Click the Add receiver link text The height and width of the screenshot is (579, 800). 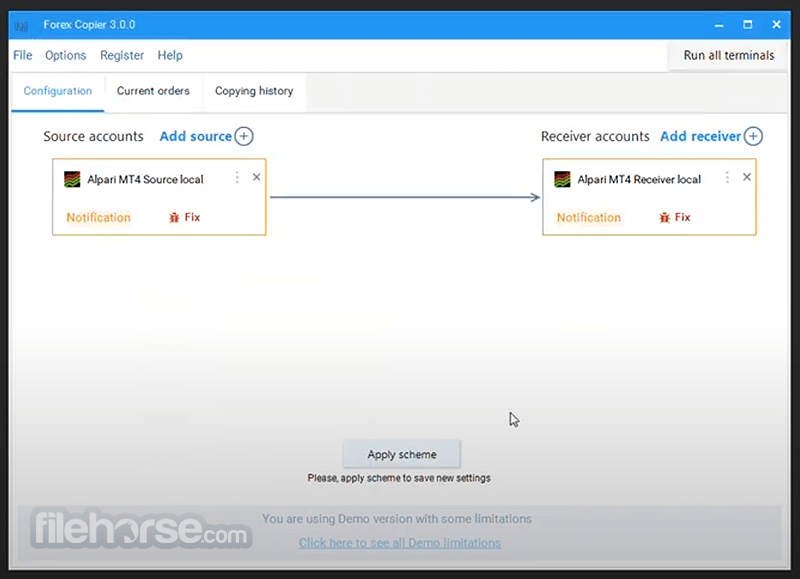pyautogui.click(x=701, y=136)
